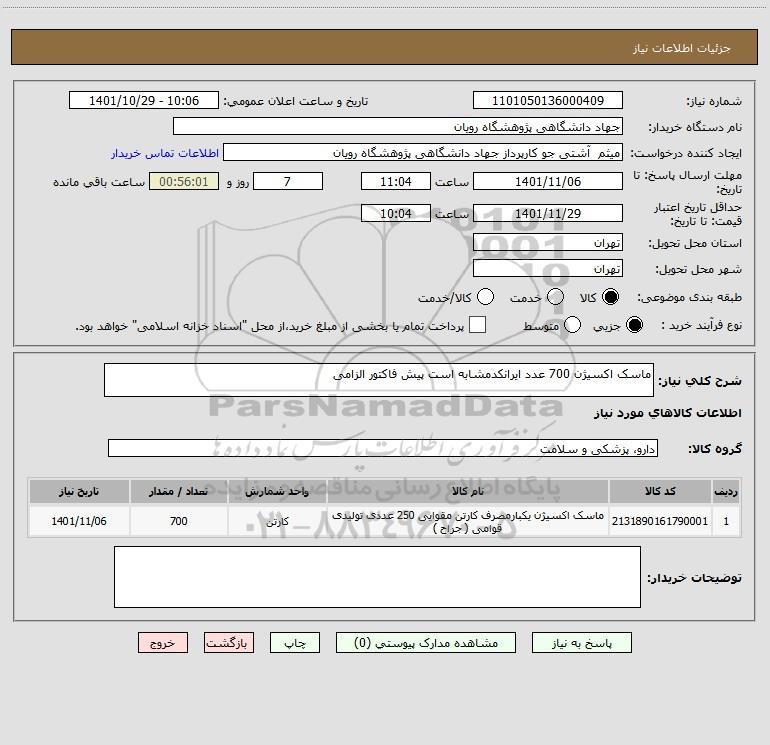770x745 pixels.
Task: Click the شهر محل تحویل field تهران
Action: [x=548, y=268]
